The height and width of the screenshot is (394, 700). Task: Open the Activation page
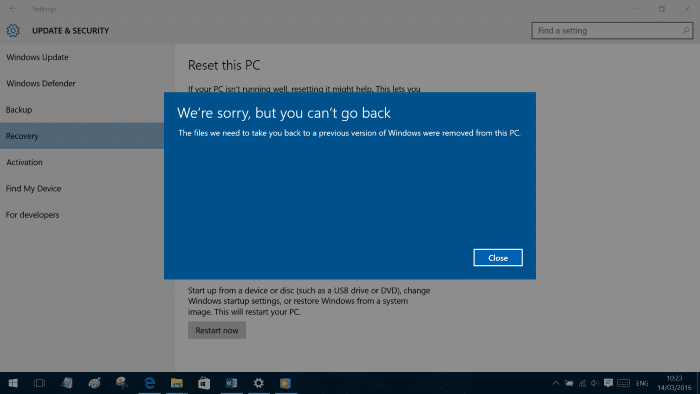point(24,162)
